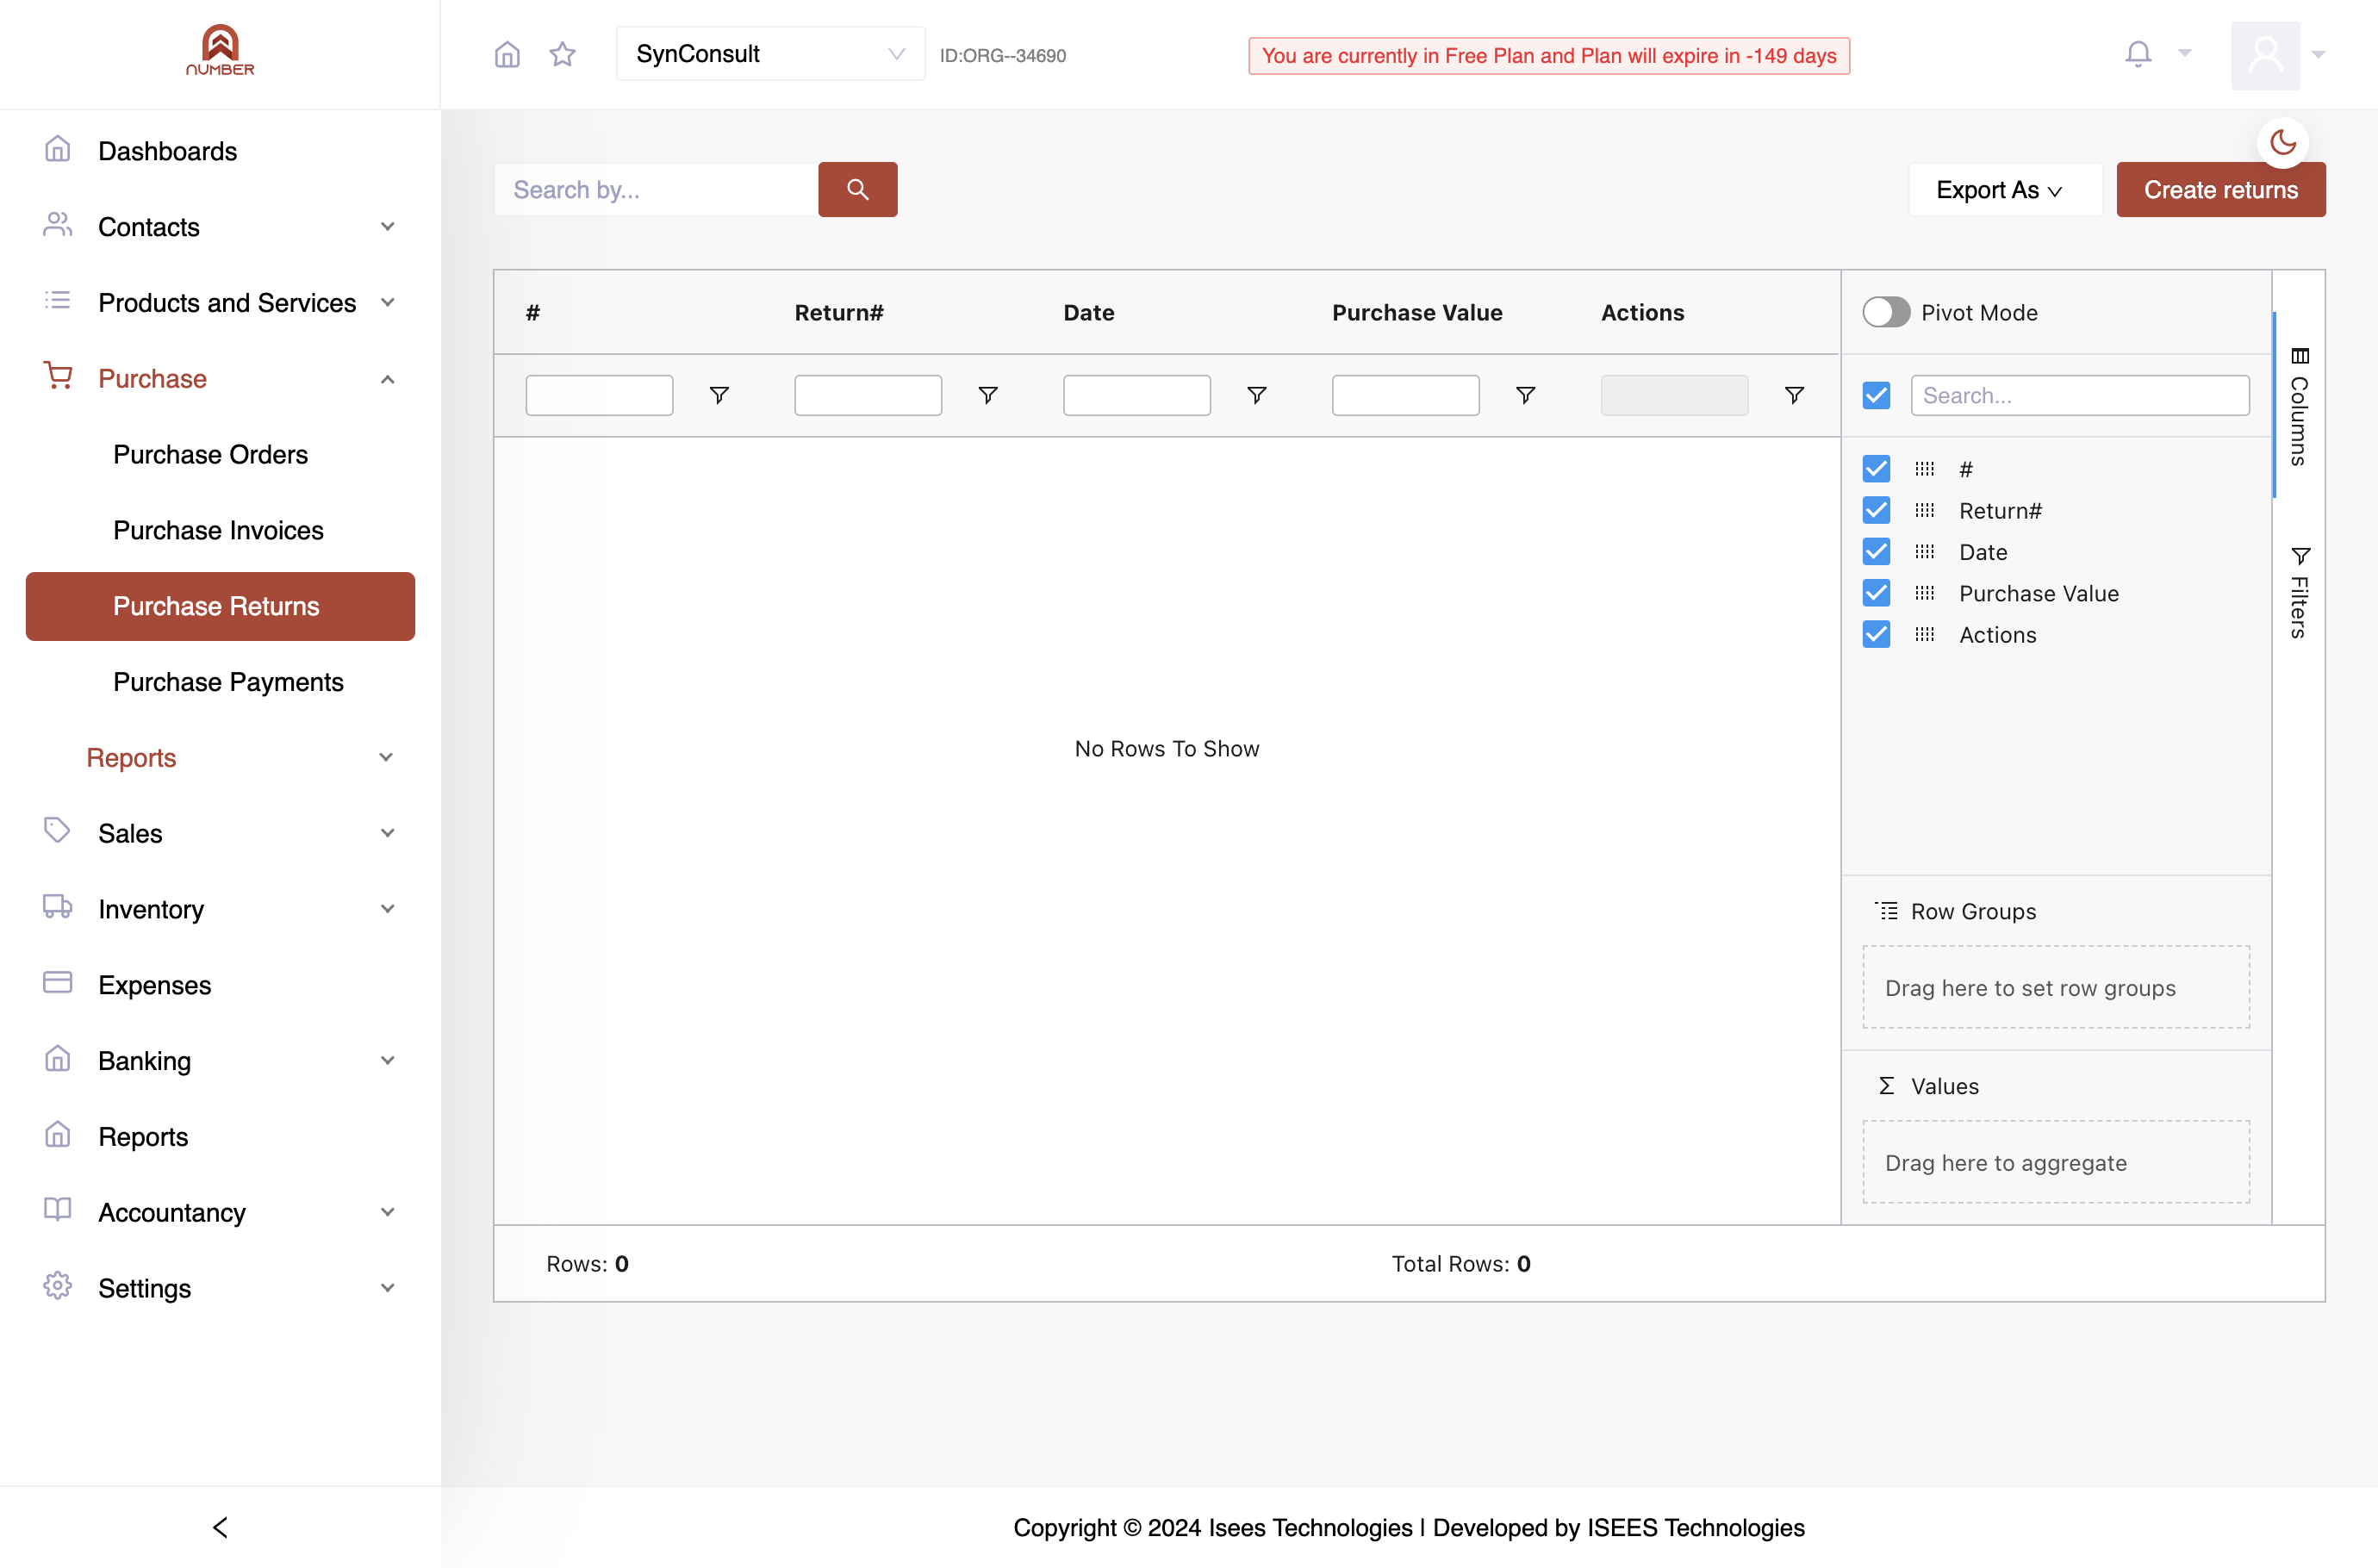Toggle select-all columns checkbox
The height and width of the screenshot is (1568, 2378).
click(x=1876, y=395)
